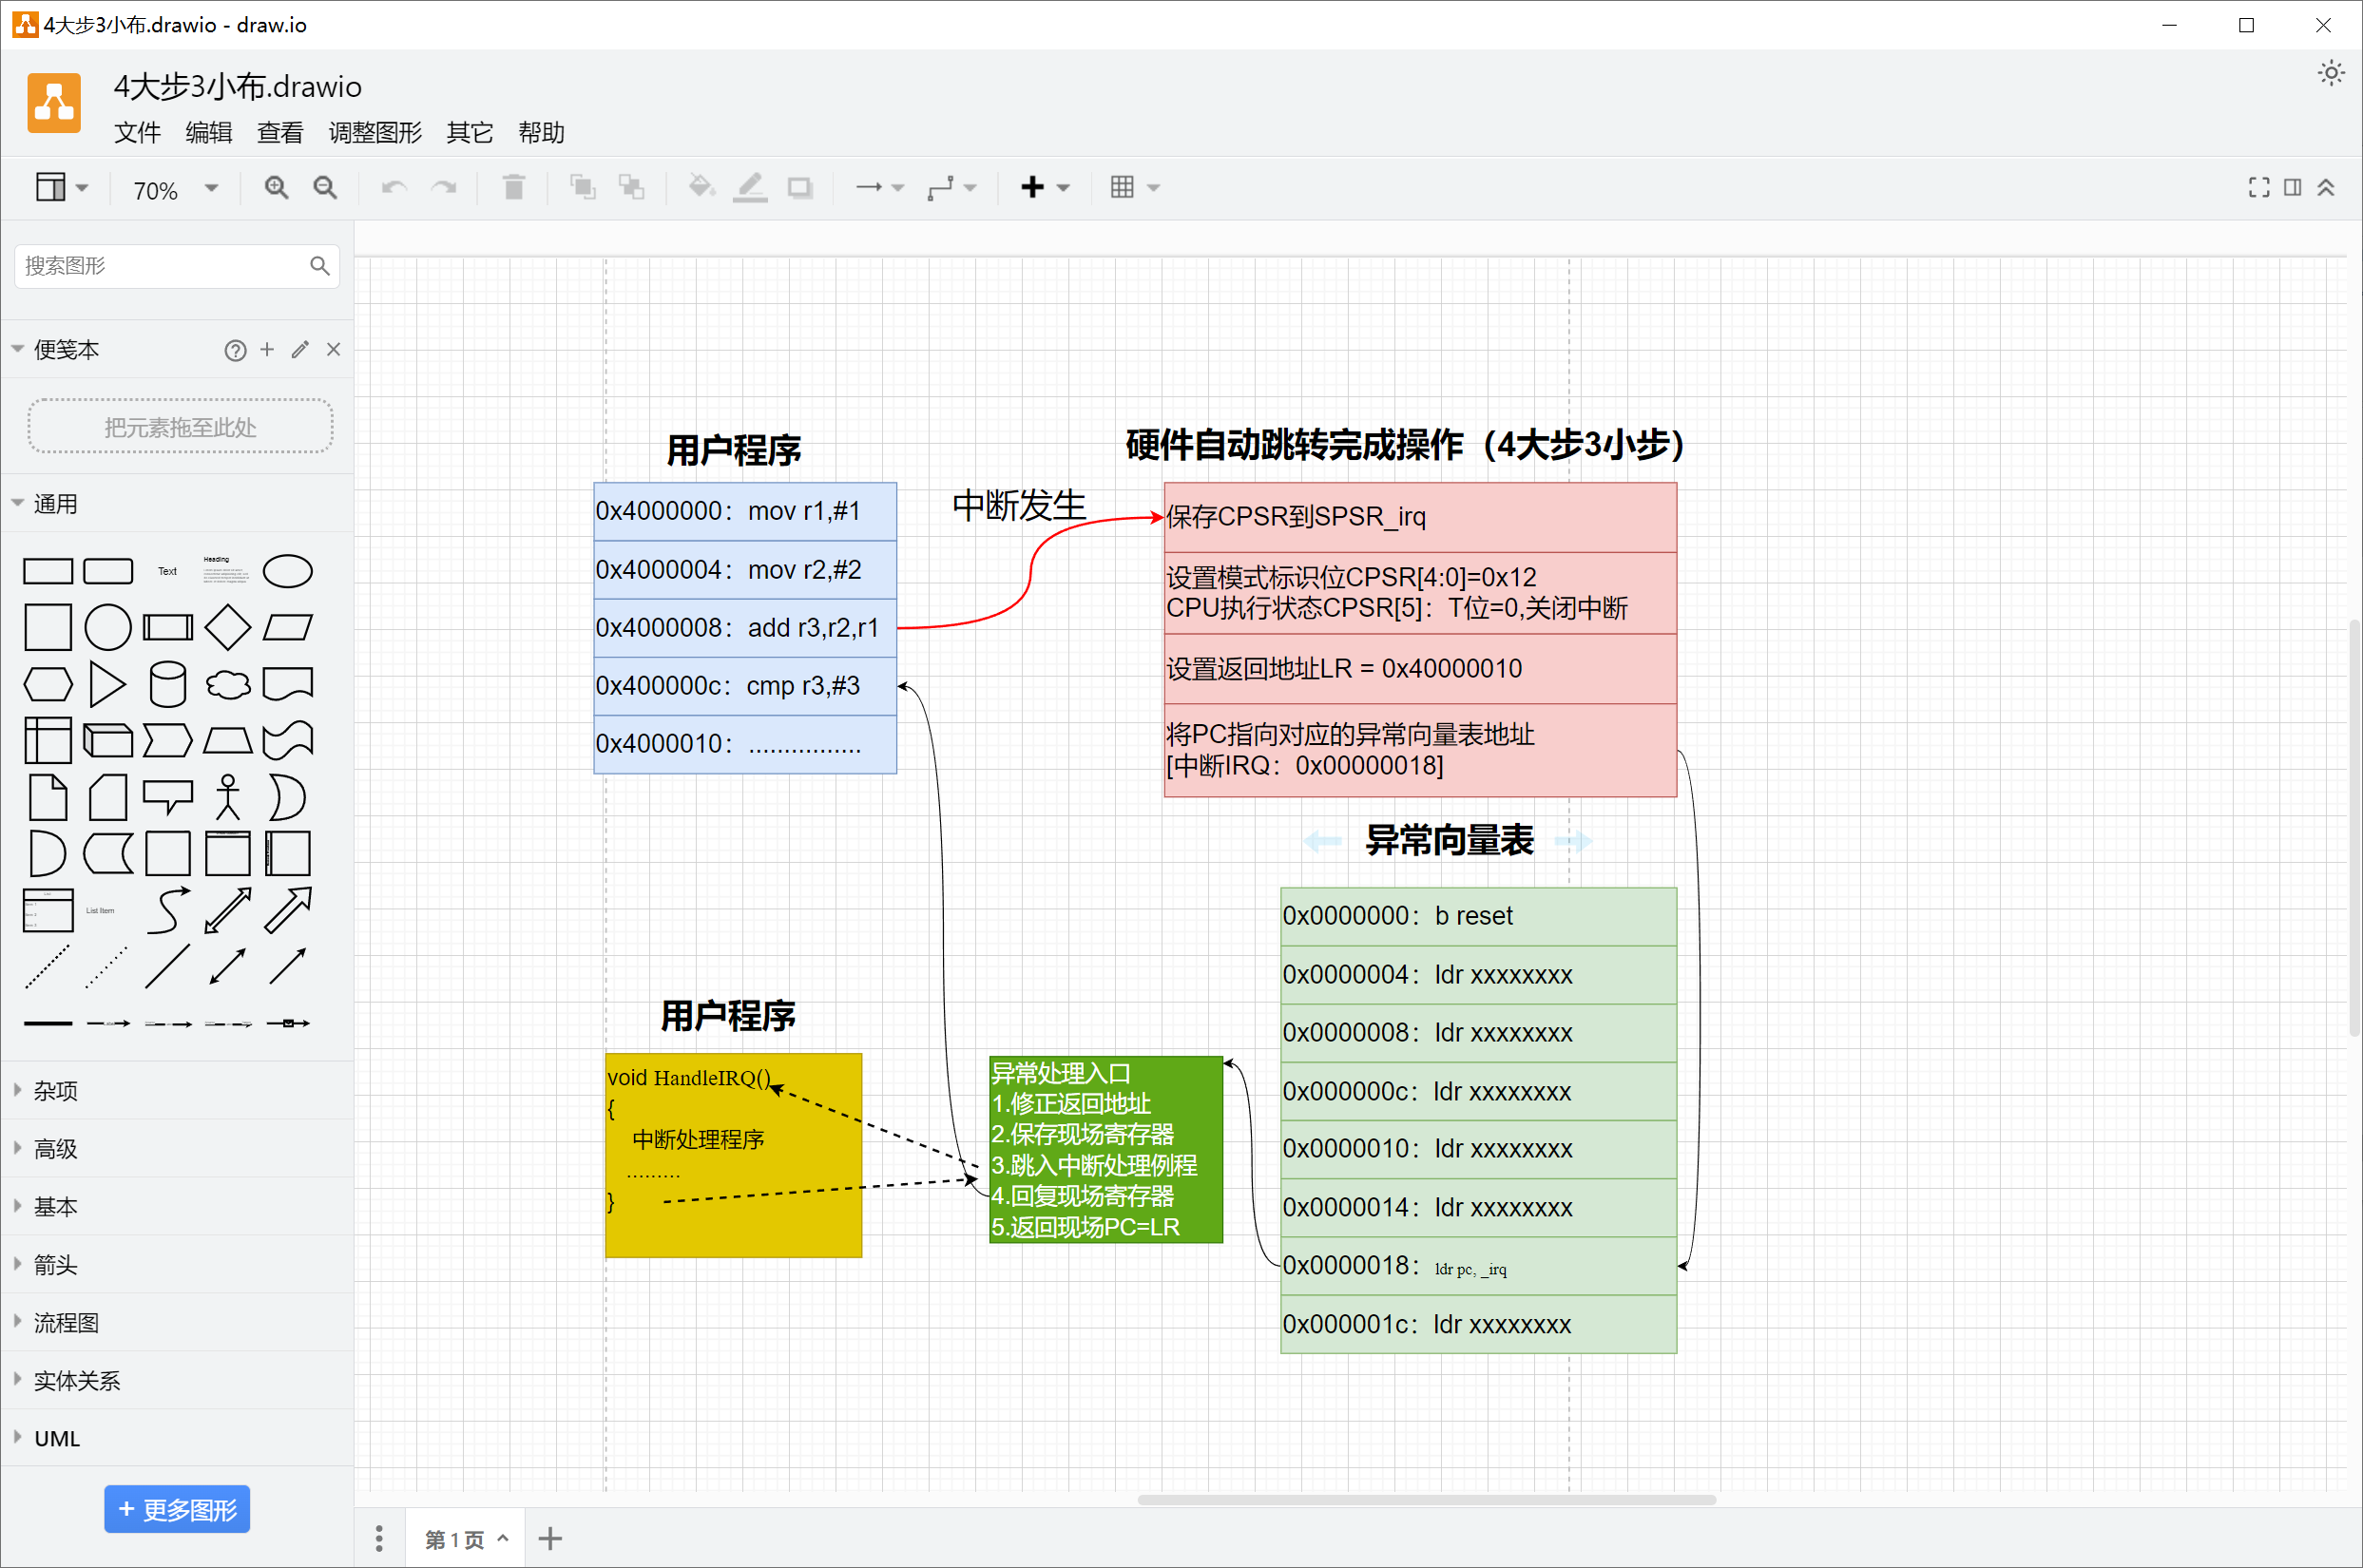Click the 第1页 page tab
The width and height of the screenshot is (2363, 1568).
(x=455, y=1540)
